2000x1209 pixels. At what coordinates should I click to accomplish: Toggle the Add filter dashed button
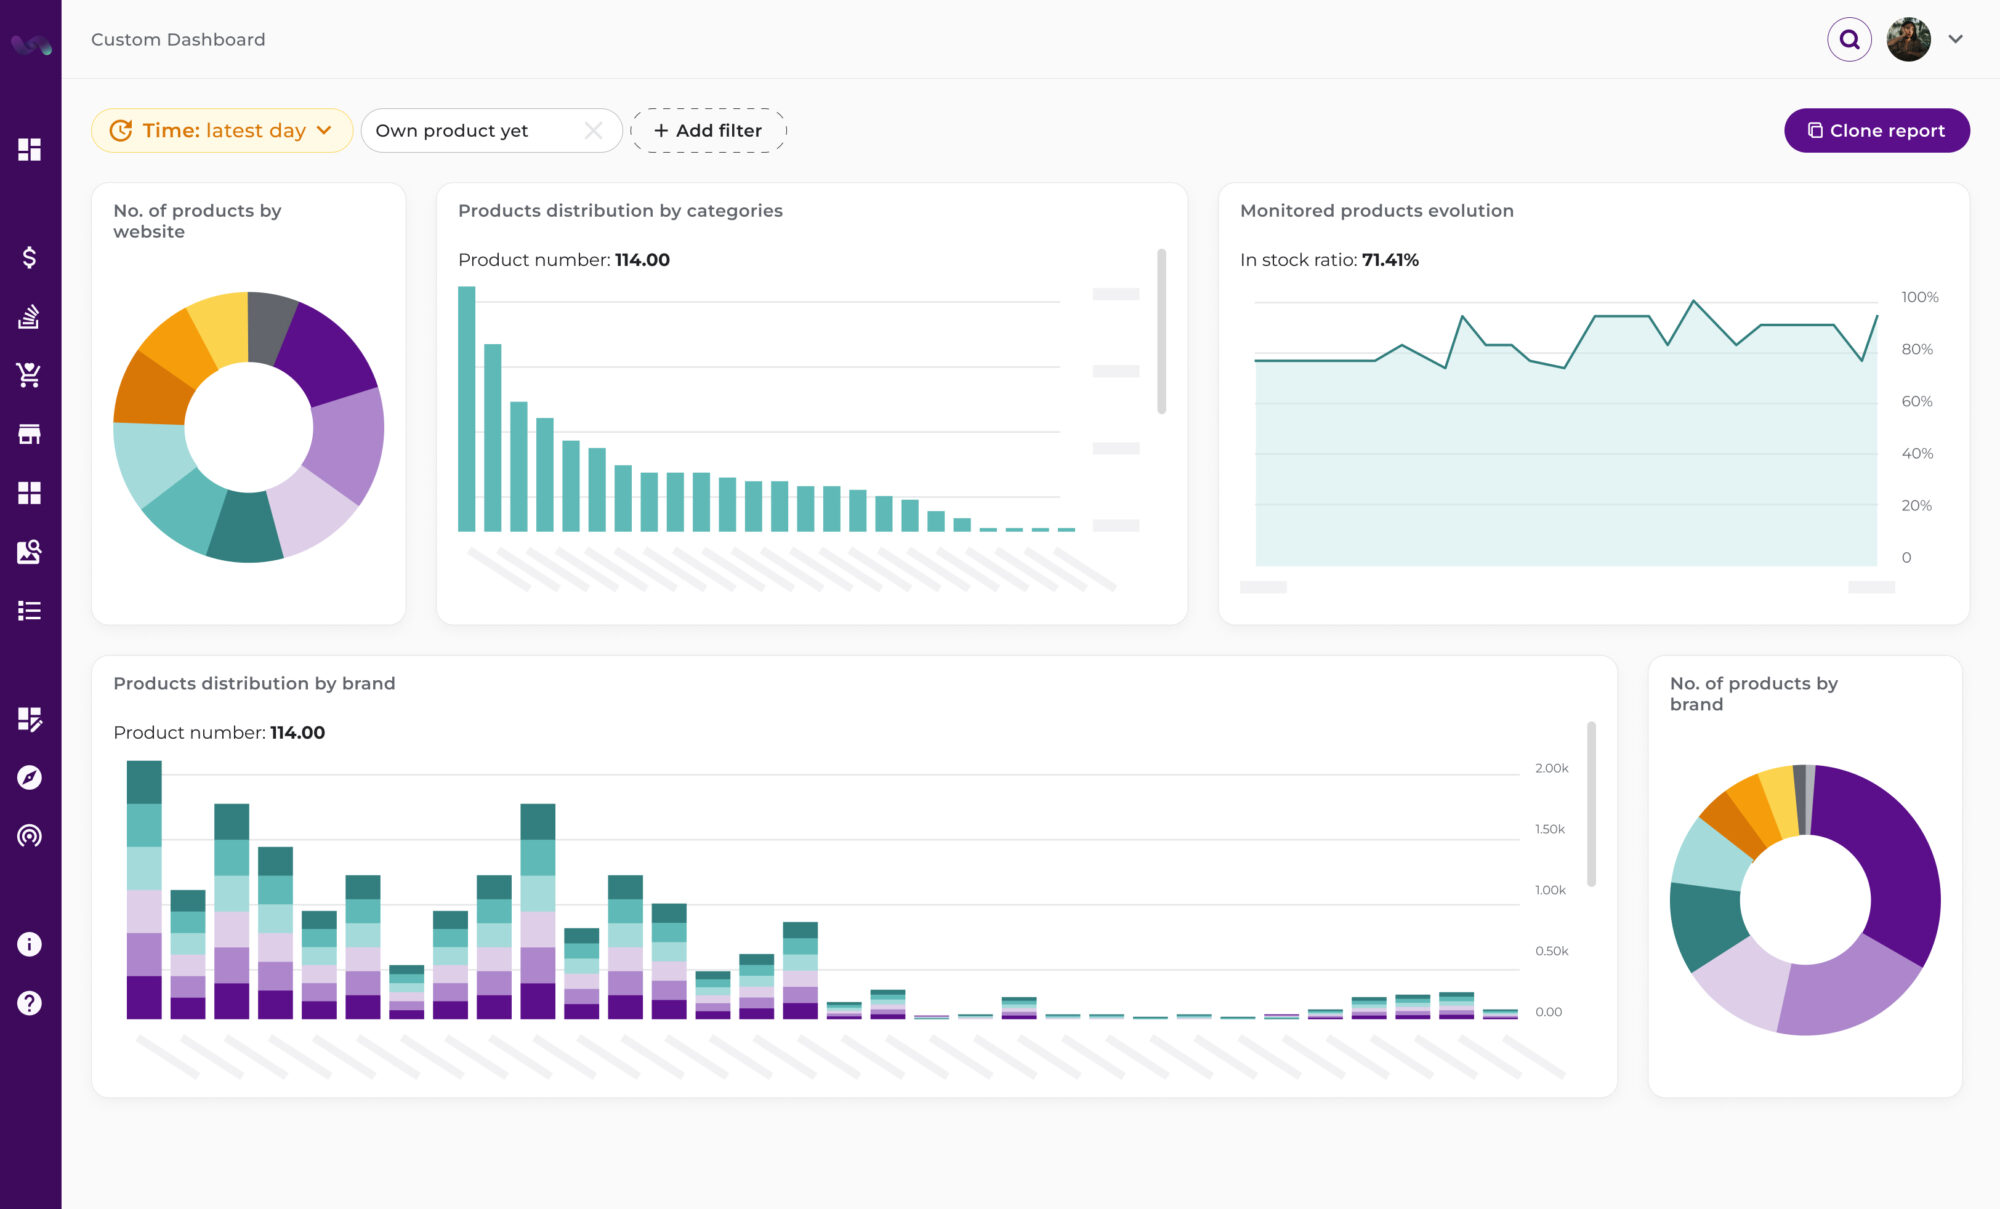click(x=707, y=130)
